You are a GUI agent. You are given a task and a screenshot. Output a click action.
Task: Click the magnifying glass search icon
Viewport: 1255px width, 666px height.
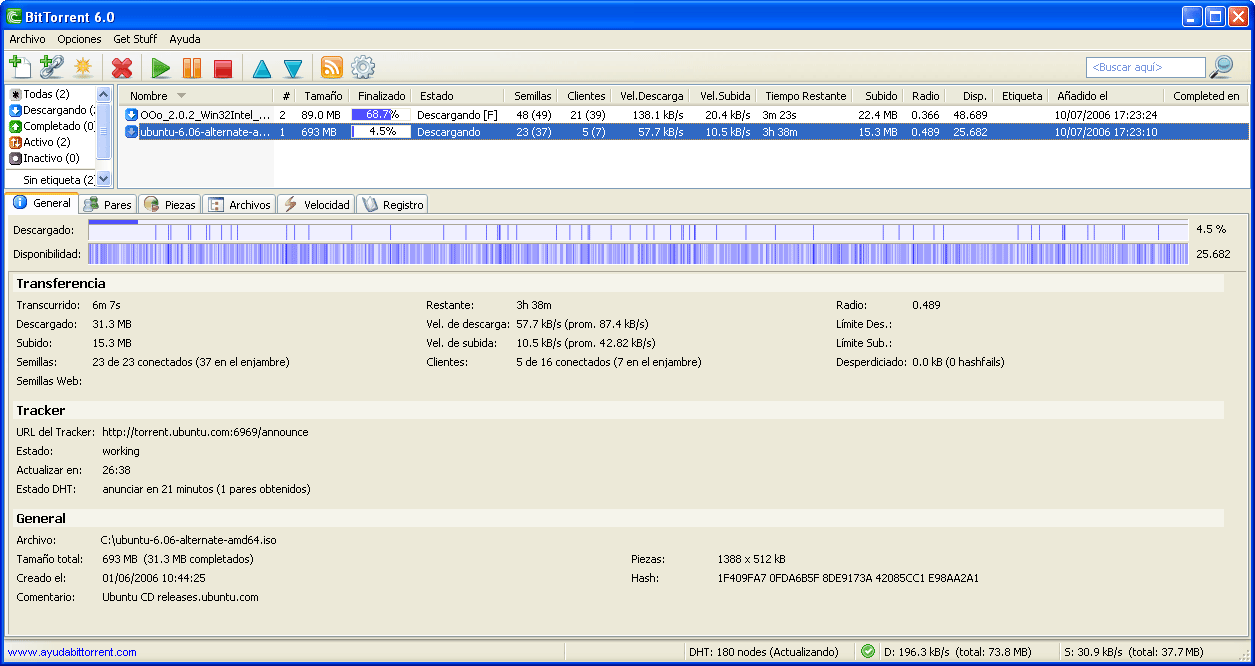point(1221,67)
